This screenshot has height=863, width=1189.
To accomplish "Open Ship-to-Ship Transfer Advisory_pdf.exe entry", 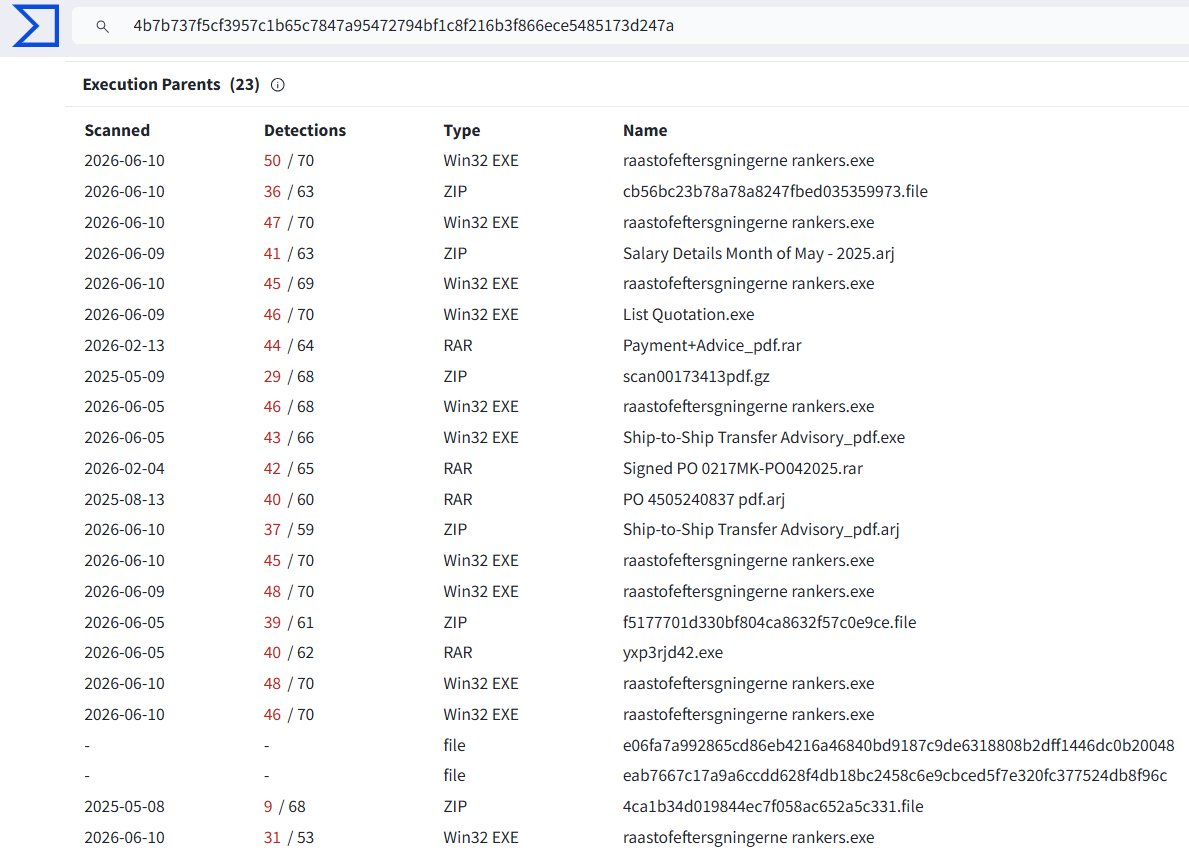I will click(764, 438).
